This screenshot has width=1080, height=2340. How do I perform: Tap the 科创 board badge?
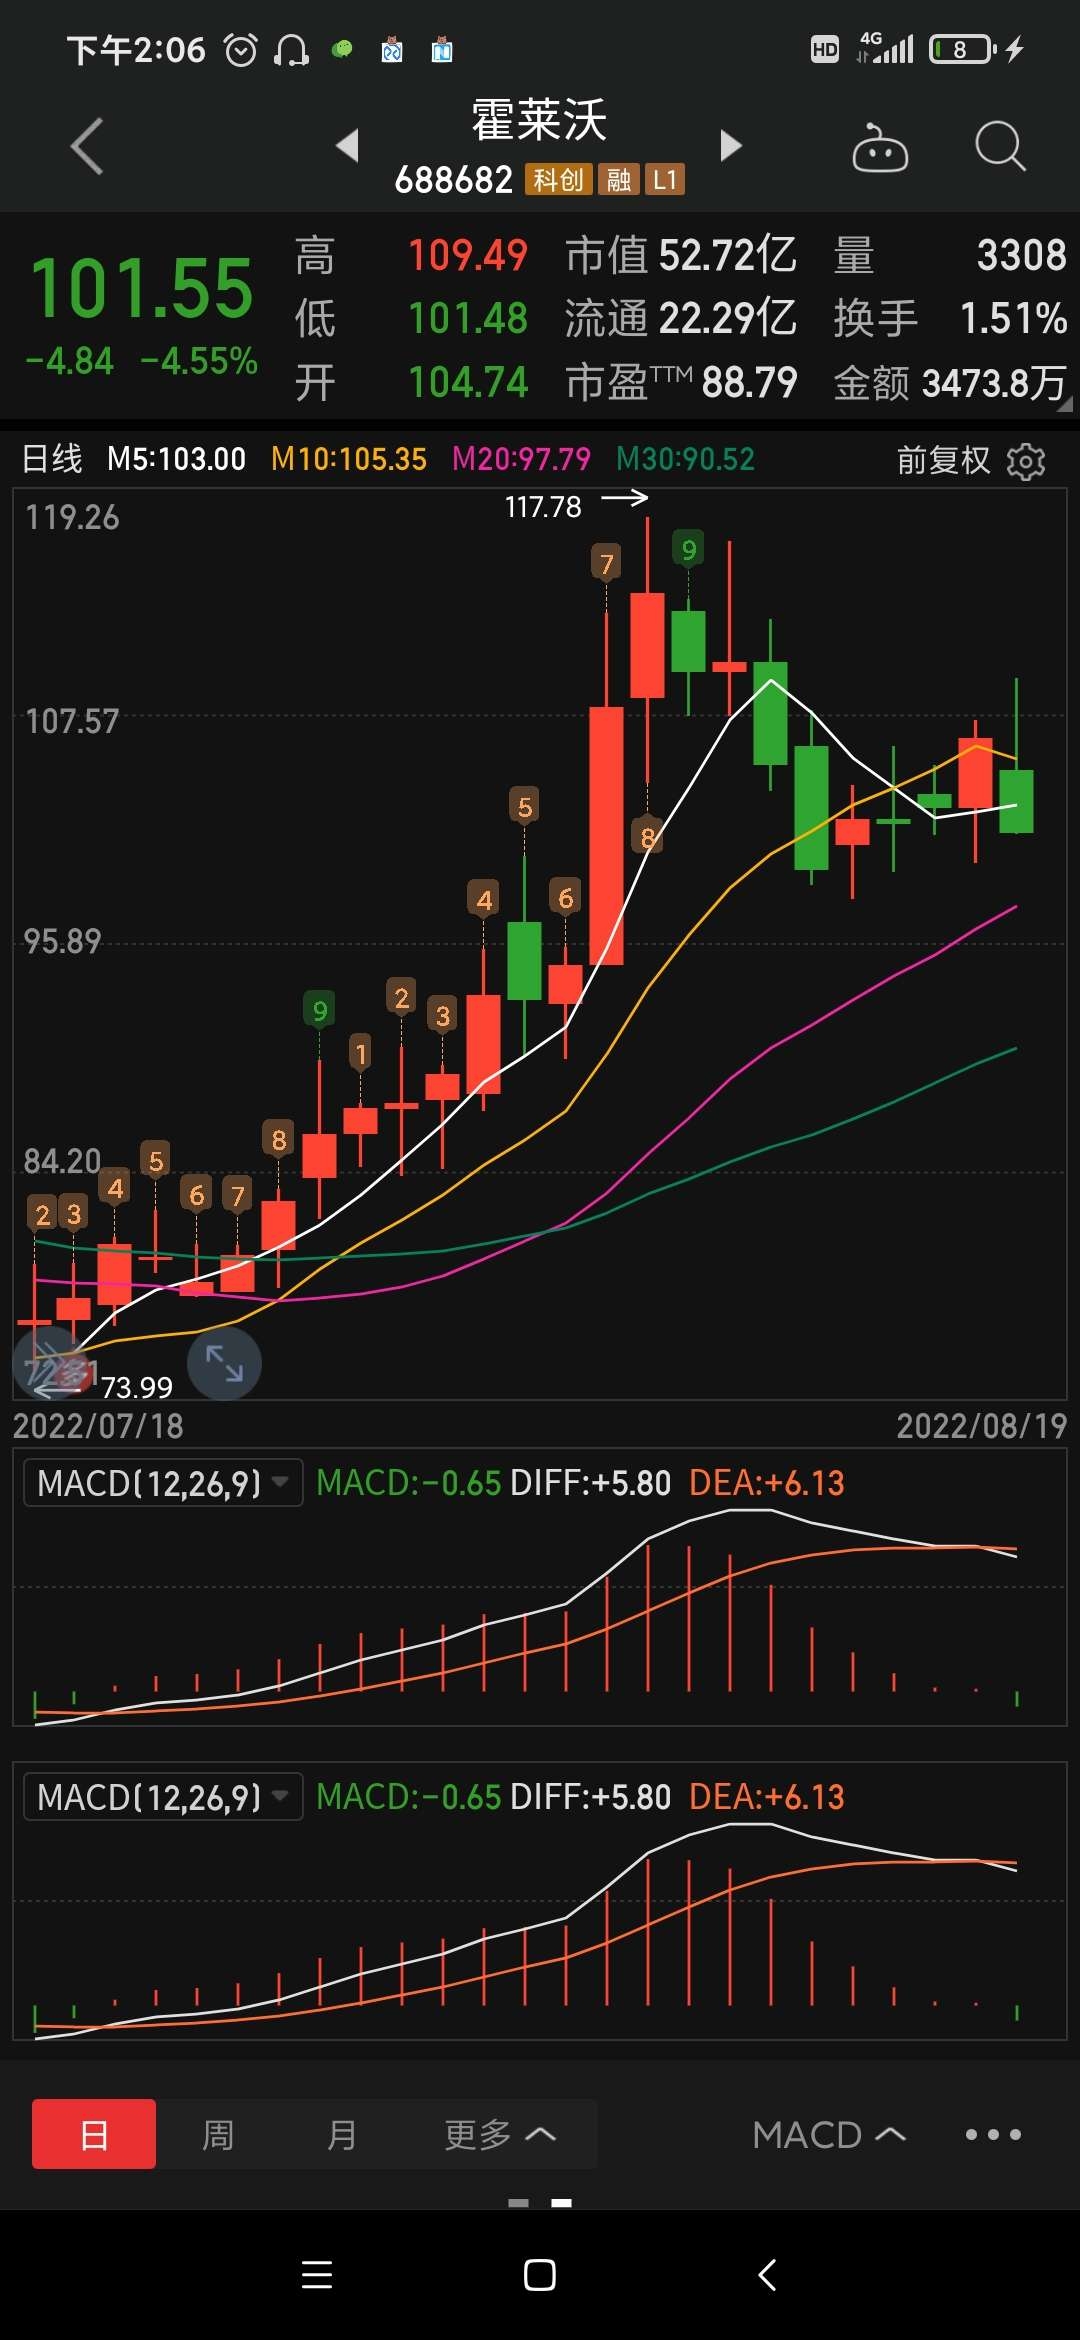point(558,180)
